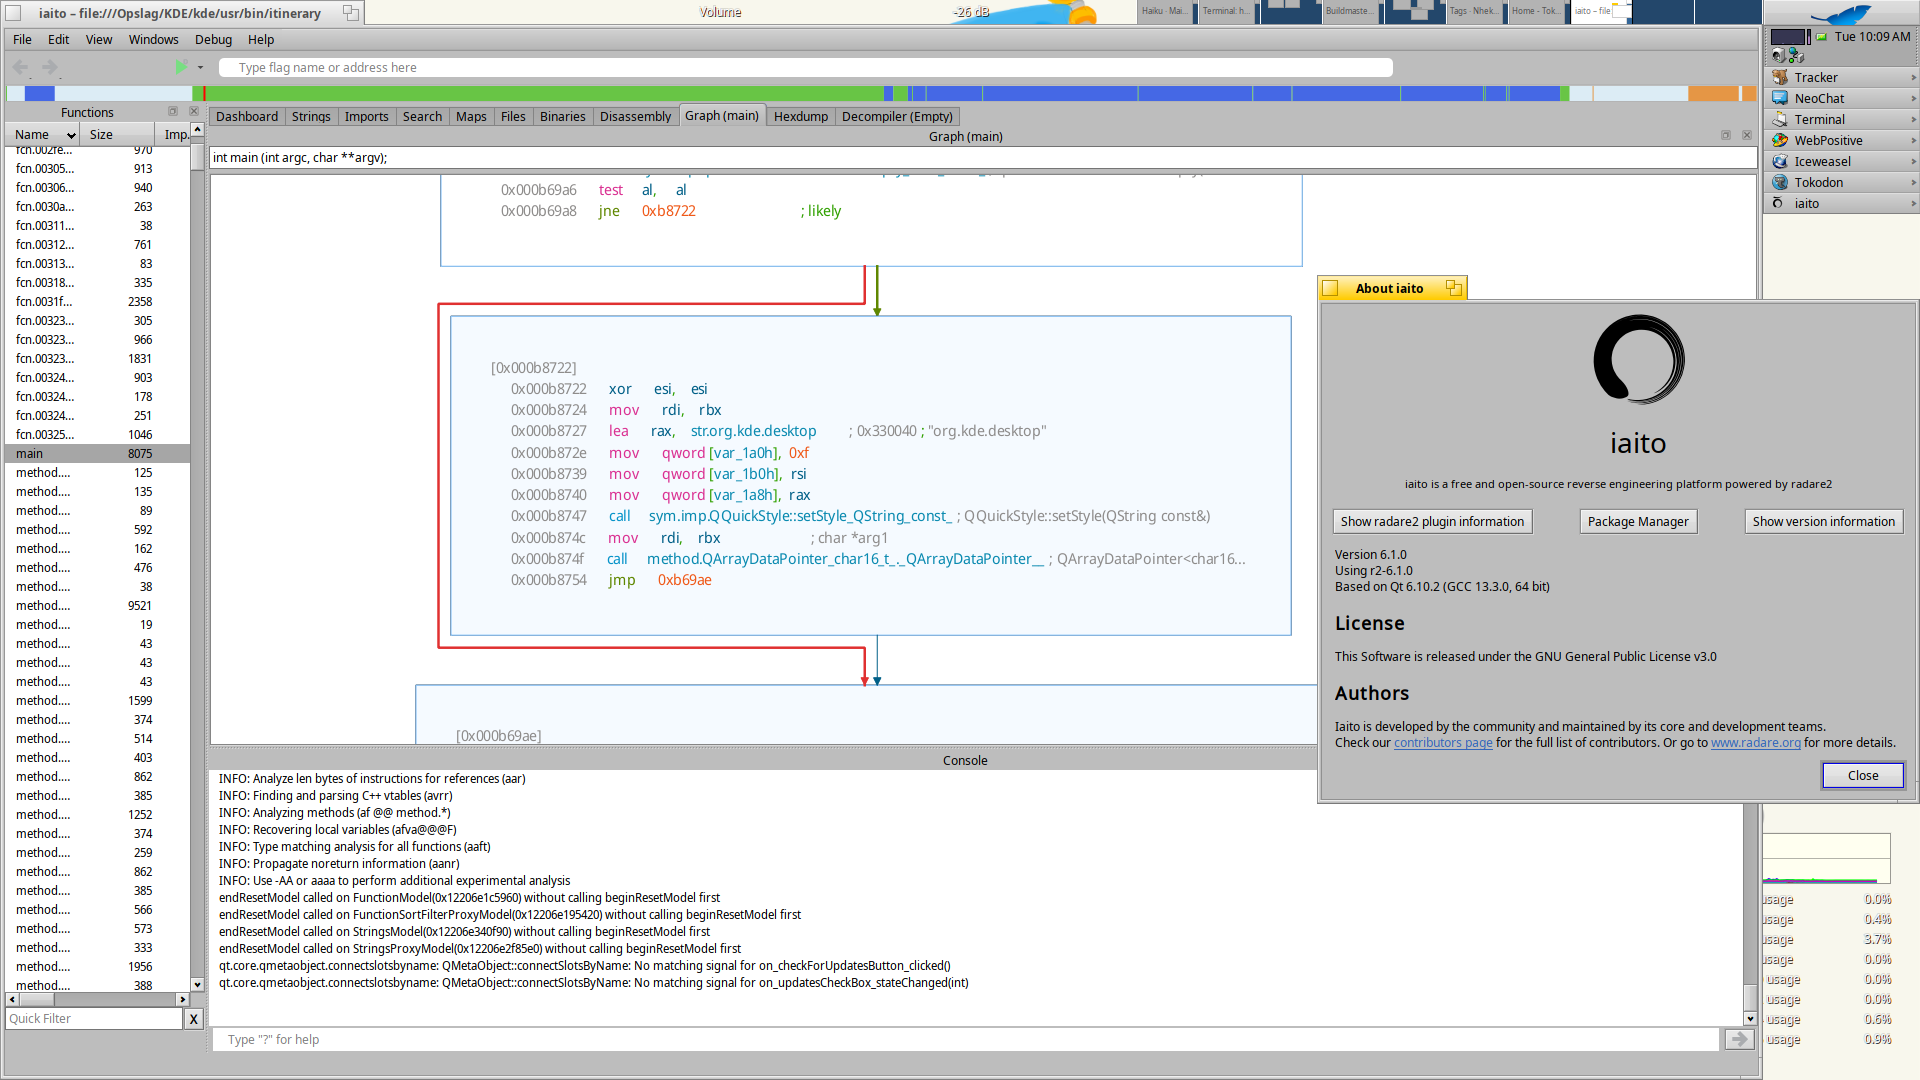Click the back navigation arrow

[21, 67]
